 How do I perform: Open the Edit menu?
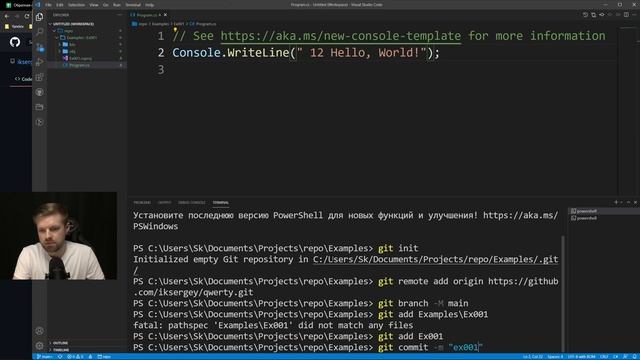click(x=60, y=5)
